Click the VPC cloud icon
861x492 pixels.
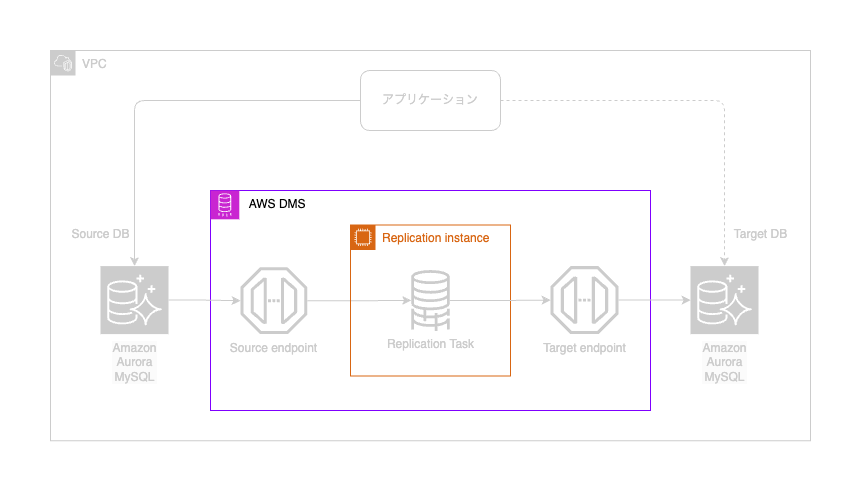(x=63, y=63)
